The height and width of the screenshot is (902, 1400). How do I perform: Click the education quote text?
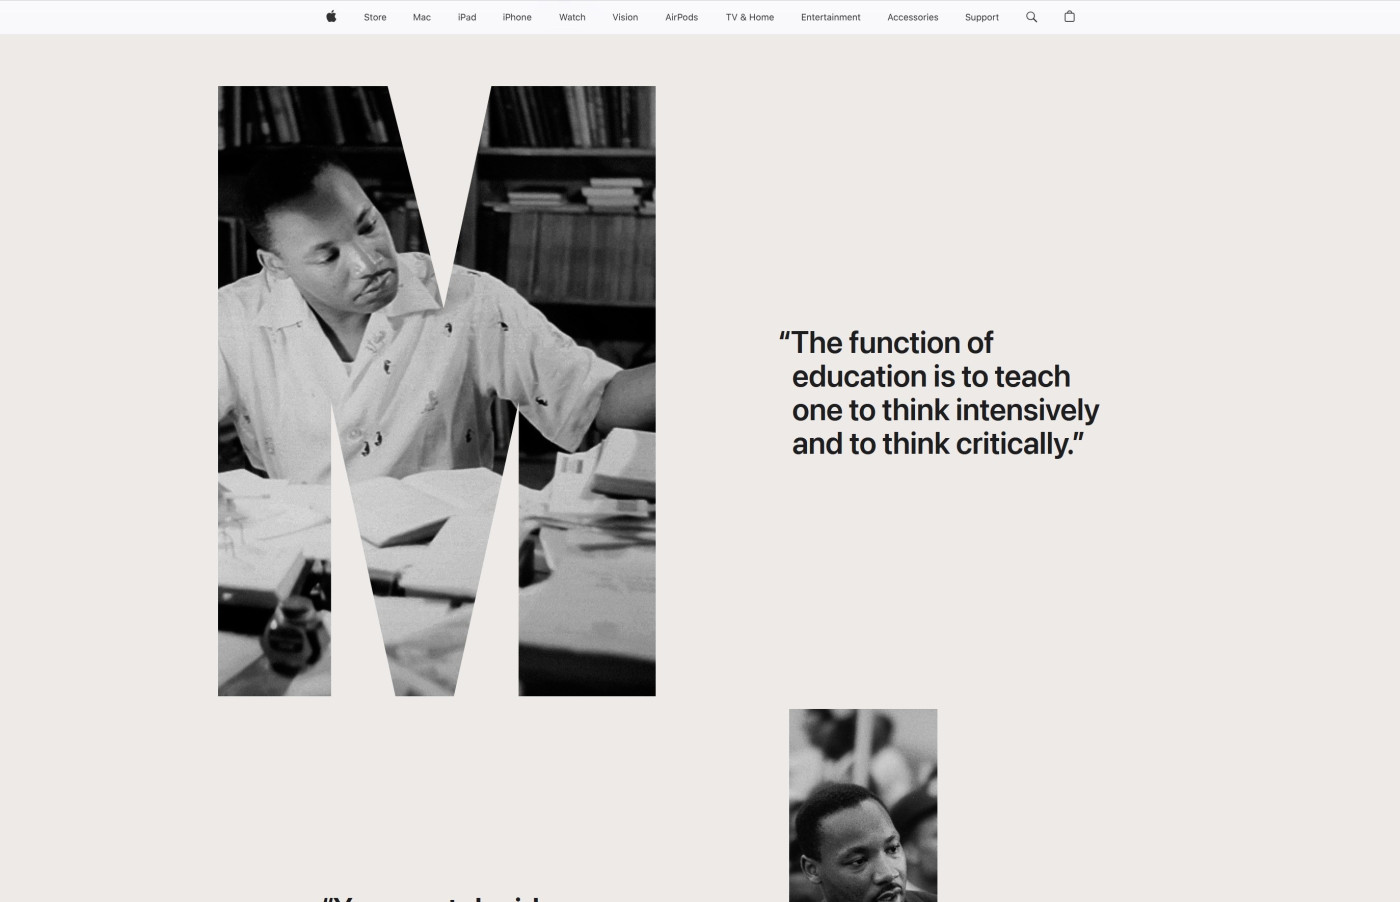pyautogui.click(x=938, y=393)
